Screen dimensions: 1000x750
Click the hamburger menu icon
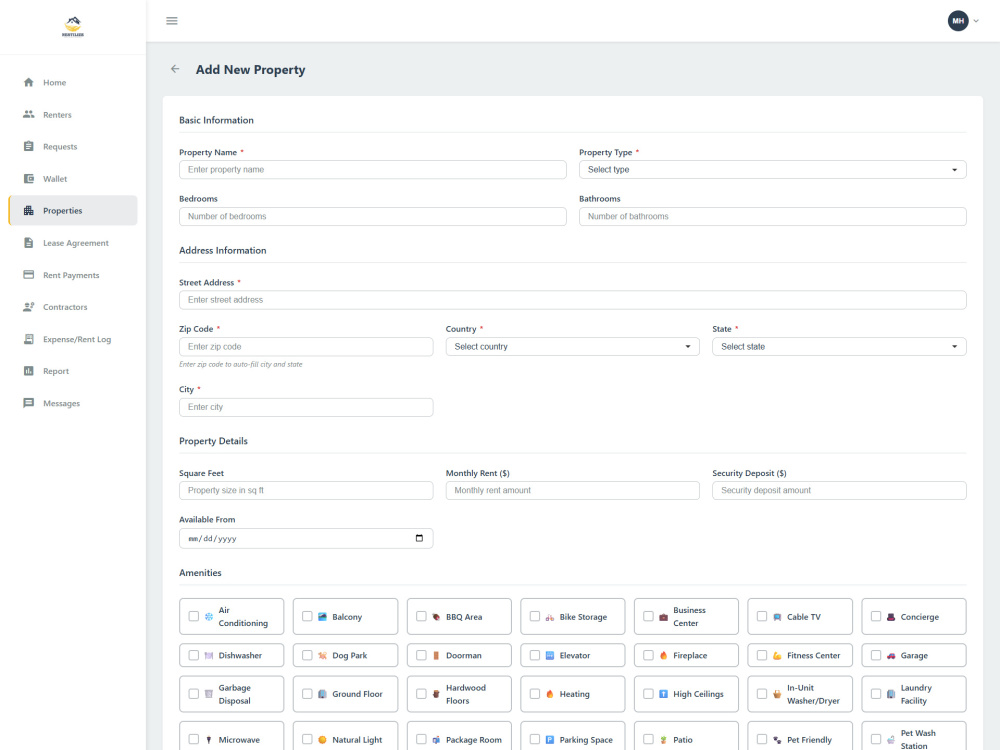point(172,21)
